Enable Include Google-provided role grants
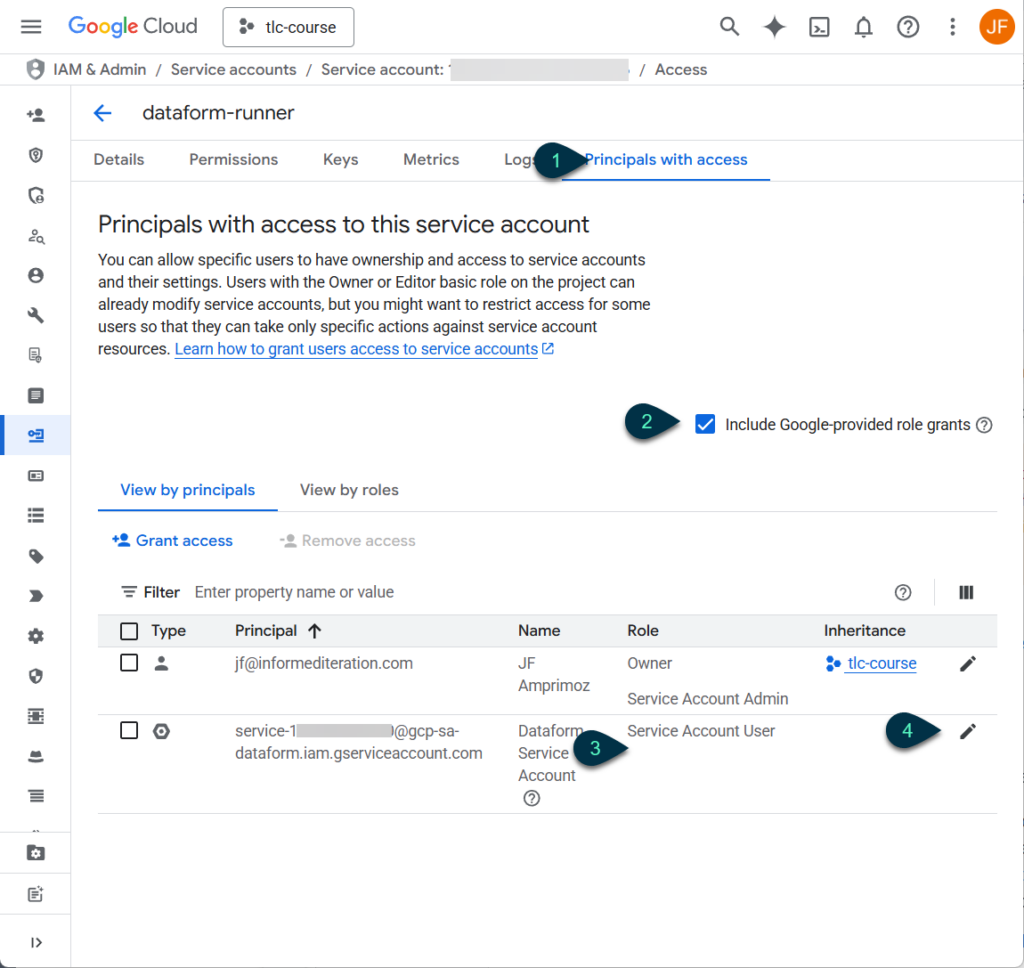The width and height of the screenshot is (1024, 968). (x=706, y=424)
